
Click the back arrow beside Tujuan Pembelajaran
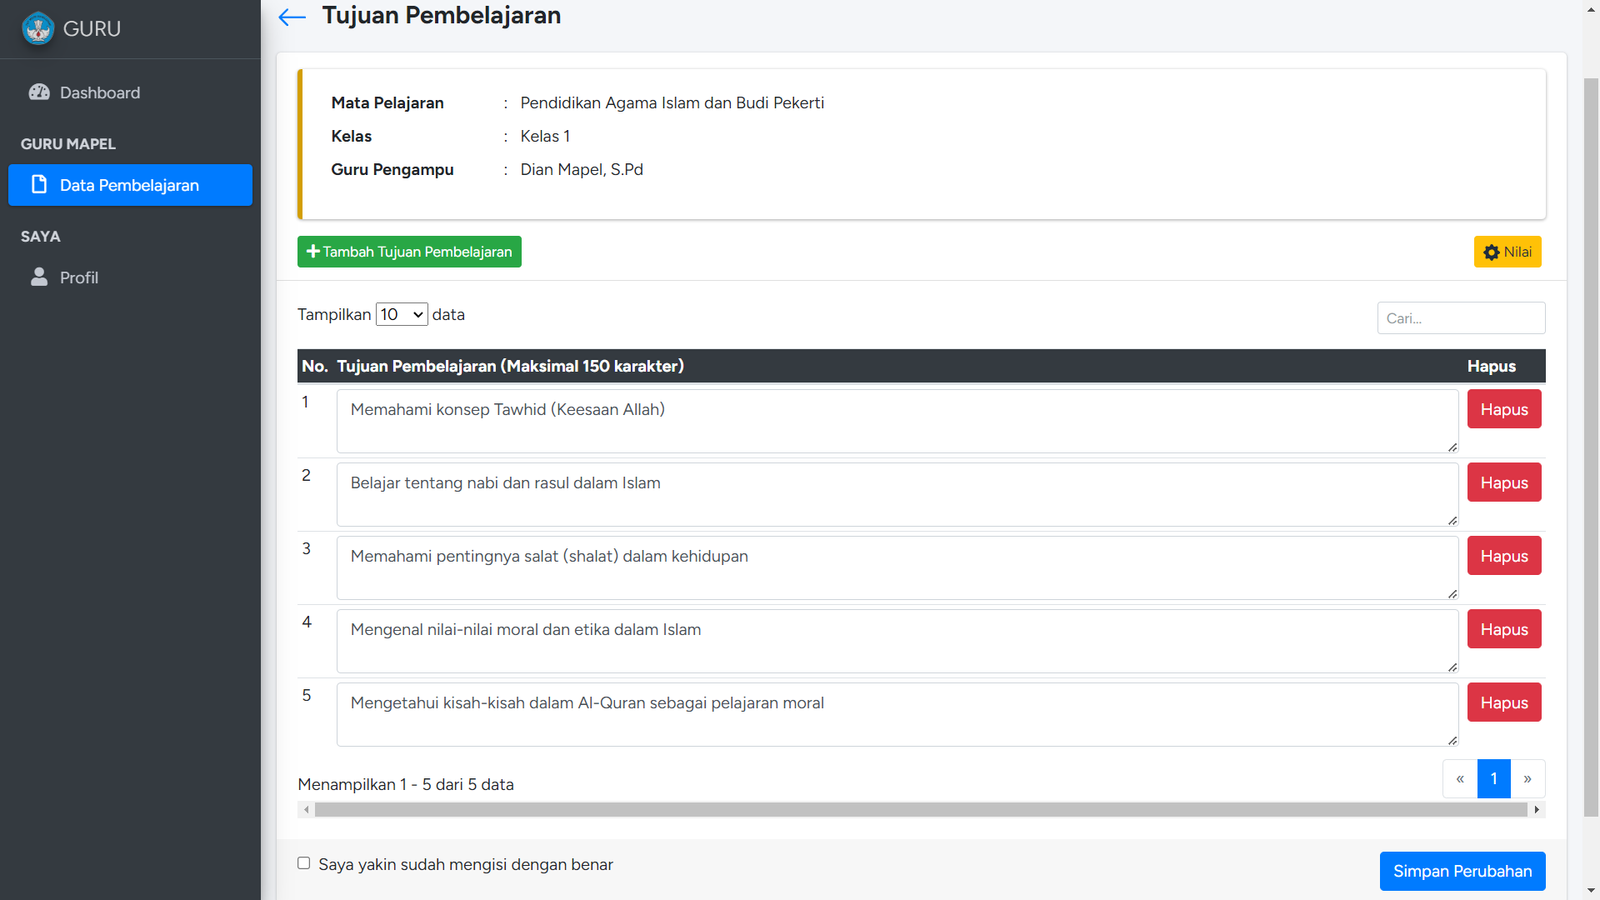[292, 17]
